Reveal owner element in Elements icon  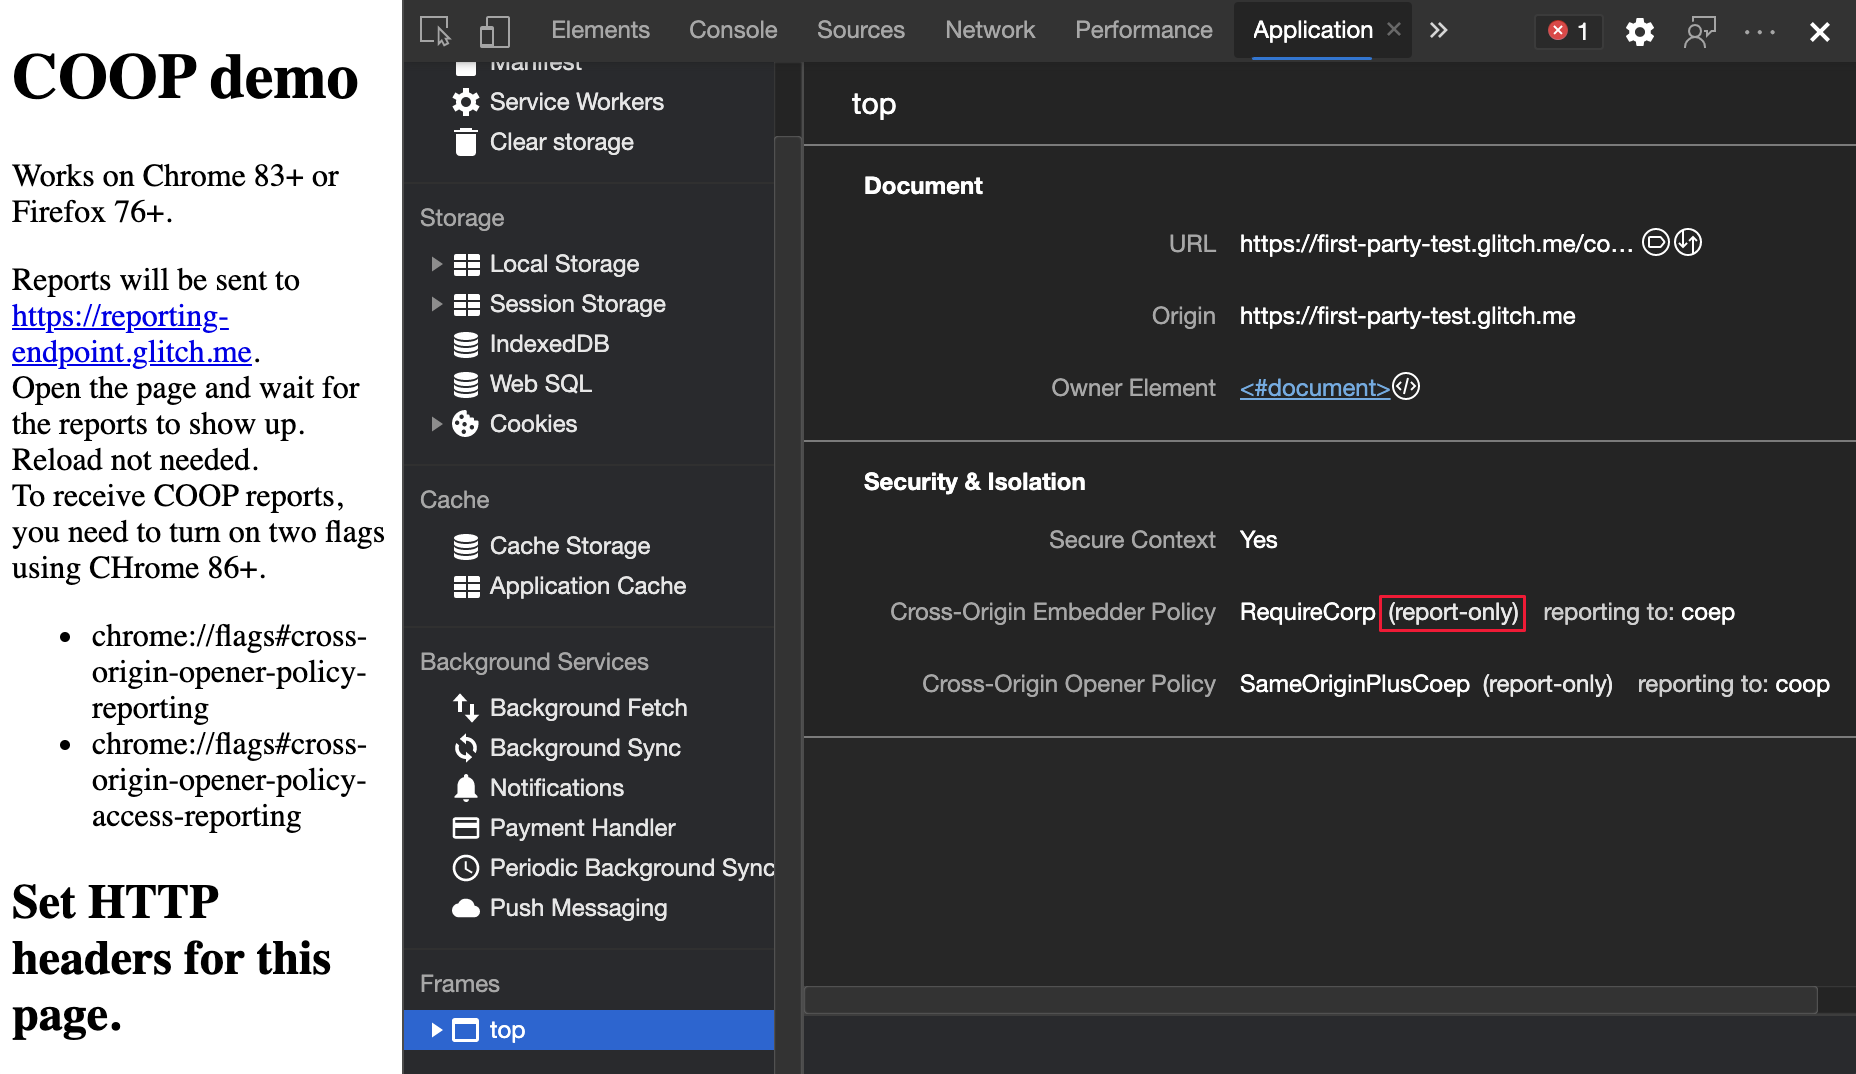1406,387
